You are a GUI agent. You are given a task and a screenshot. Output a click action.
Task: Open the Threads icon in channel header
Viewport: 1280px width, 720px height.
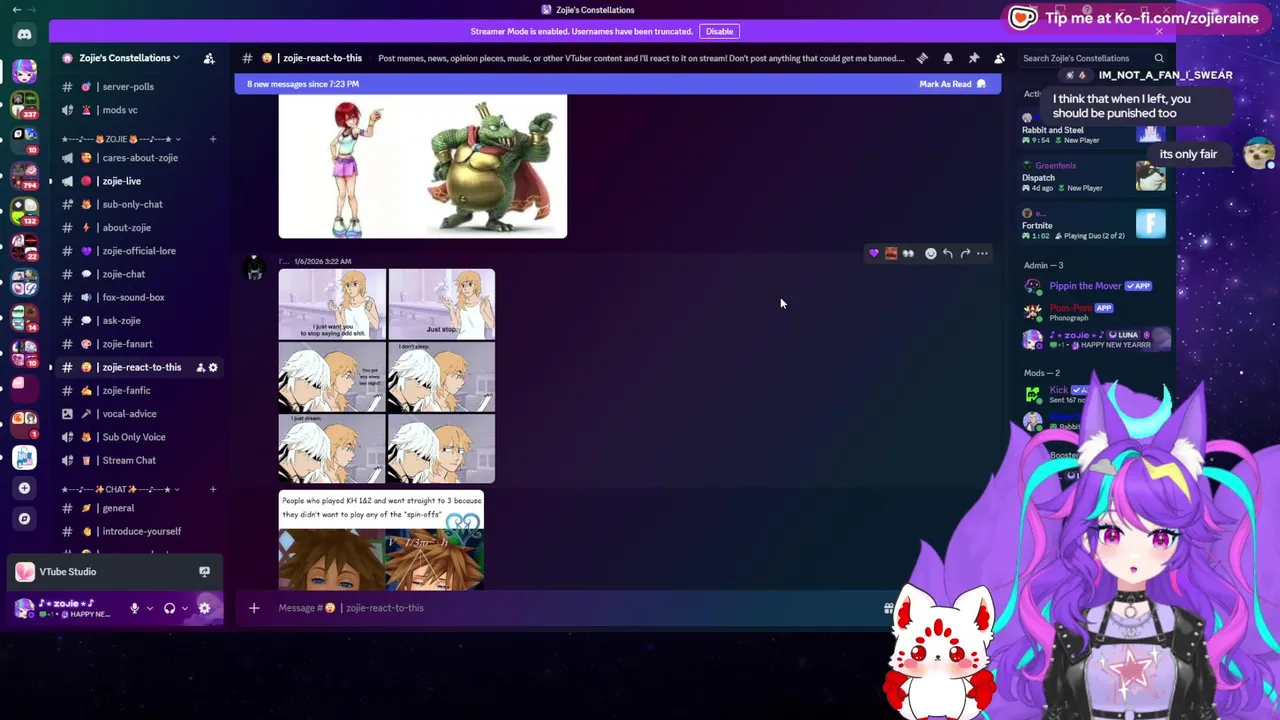(x=922, y=58)
